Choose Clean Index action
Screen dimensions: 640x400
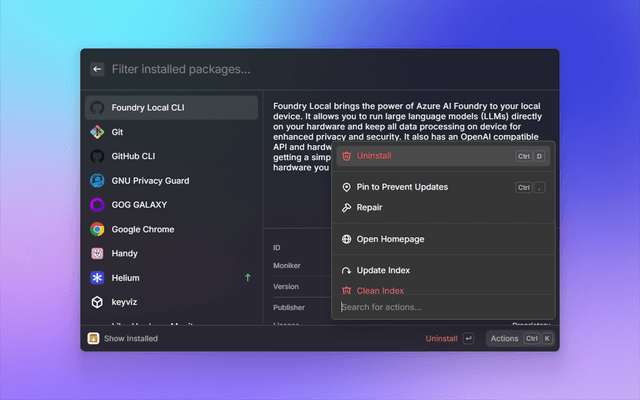(443, 290)
